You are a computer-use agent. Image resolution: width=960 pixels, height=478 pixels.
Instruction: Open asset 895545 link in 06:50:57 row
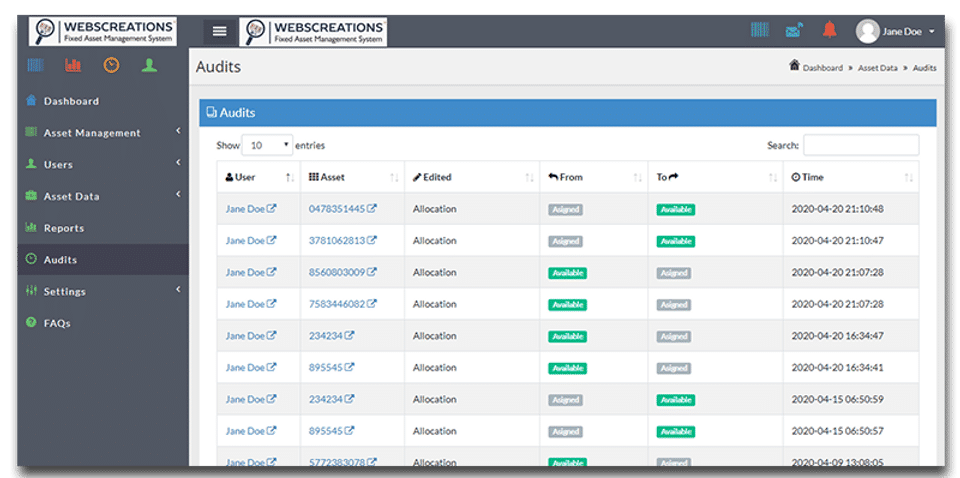click(325, 431)
